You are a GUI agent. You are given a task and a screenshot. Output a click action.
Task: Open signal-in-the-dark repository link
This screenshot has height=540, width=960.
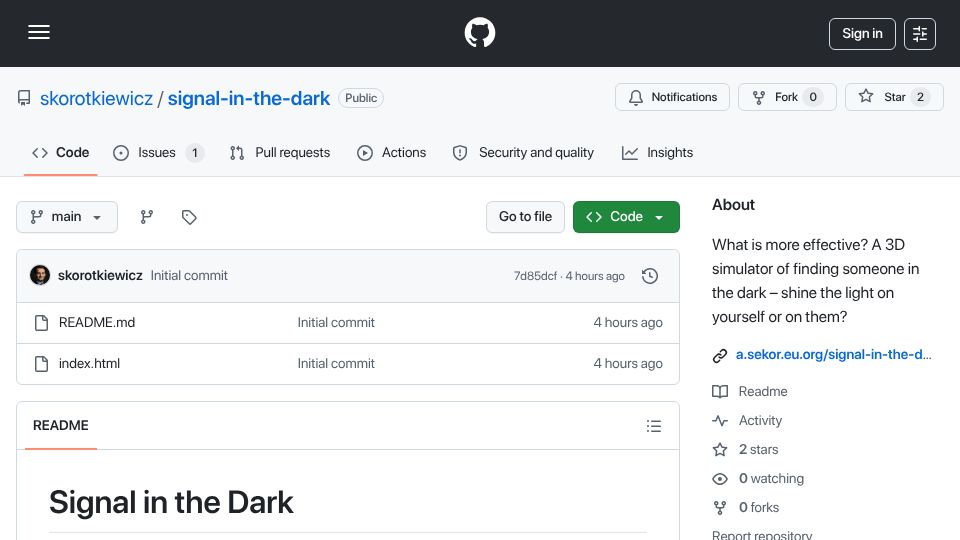[249, 99]
